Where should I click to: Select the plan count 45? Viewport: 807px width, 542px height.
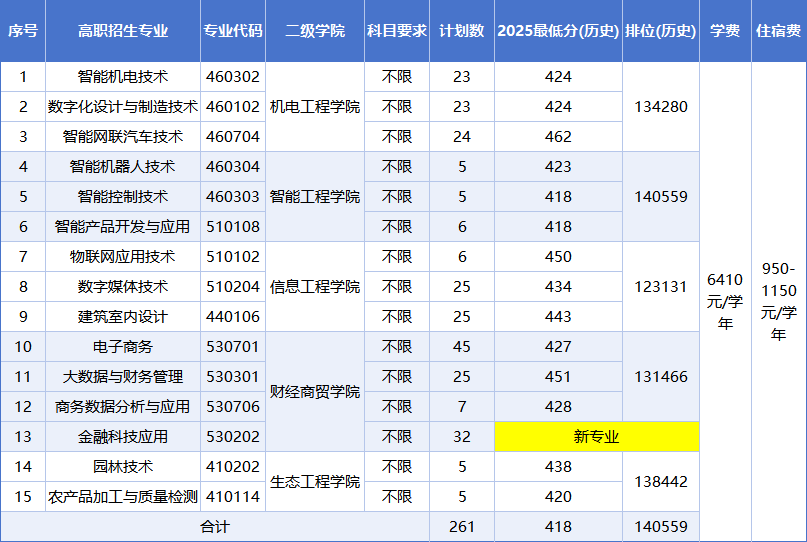(x=462, y=346)
